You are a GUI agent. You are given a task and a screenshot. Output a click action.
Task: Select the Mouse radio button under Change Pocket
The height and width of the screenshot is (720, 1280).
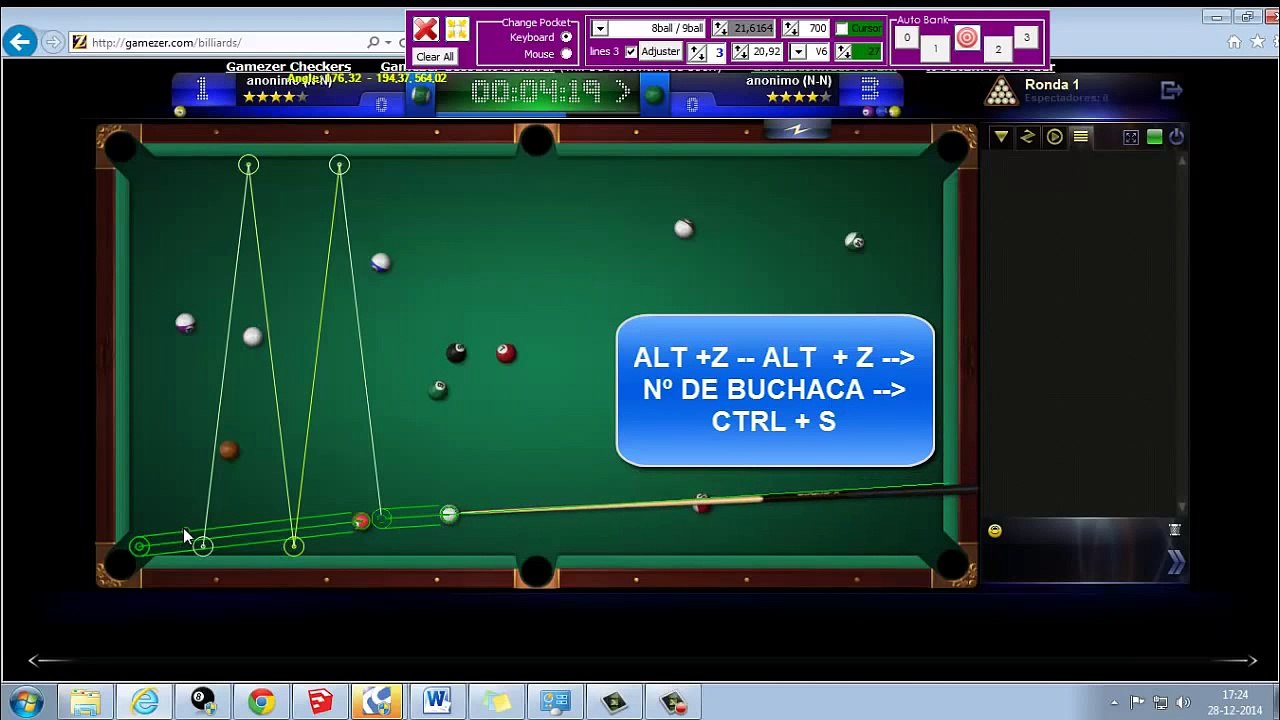(x=566, y=55)
